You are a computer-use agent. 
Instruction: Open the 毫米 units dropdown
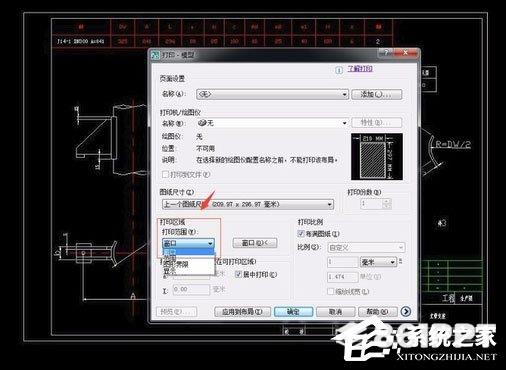pyautogui.click(x=378, y=262)
